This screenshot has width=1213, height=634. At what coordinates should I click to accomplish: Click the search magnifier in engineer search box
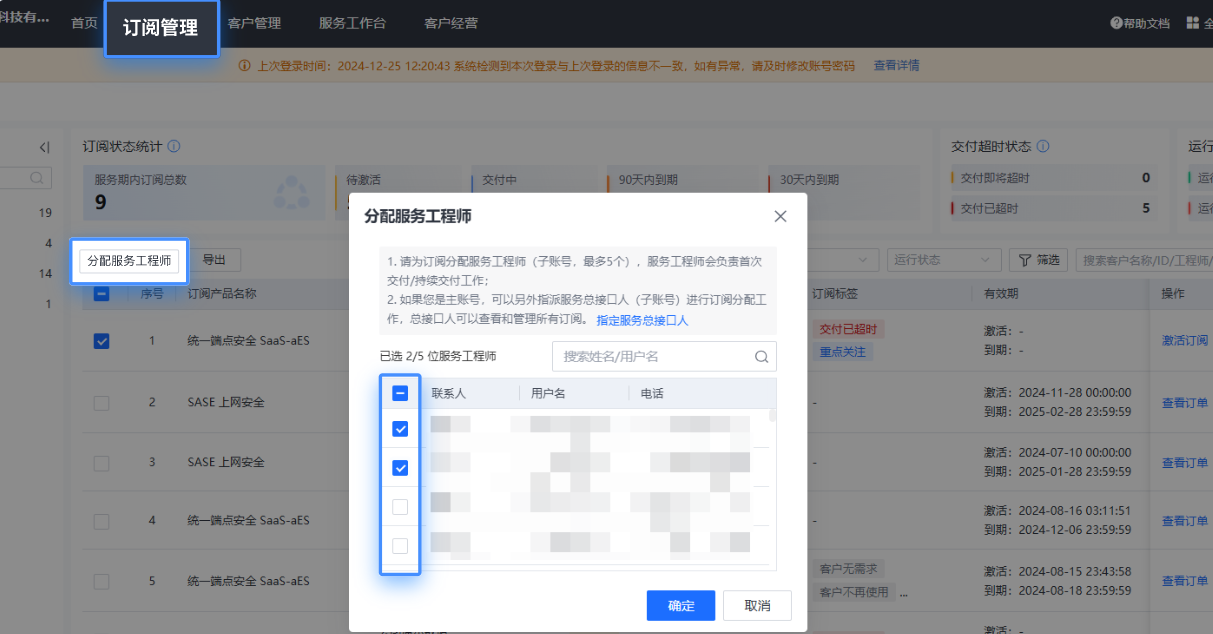click(762, 356)
